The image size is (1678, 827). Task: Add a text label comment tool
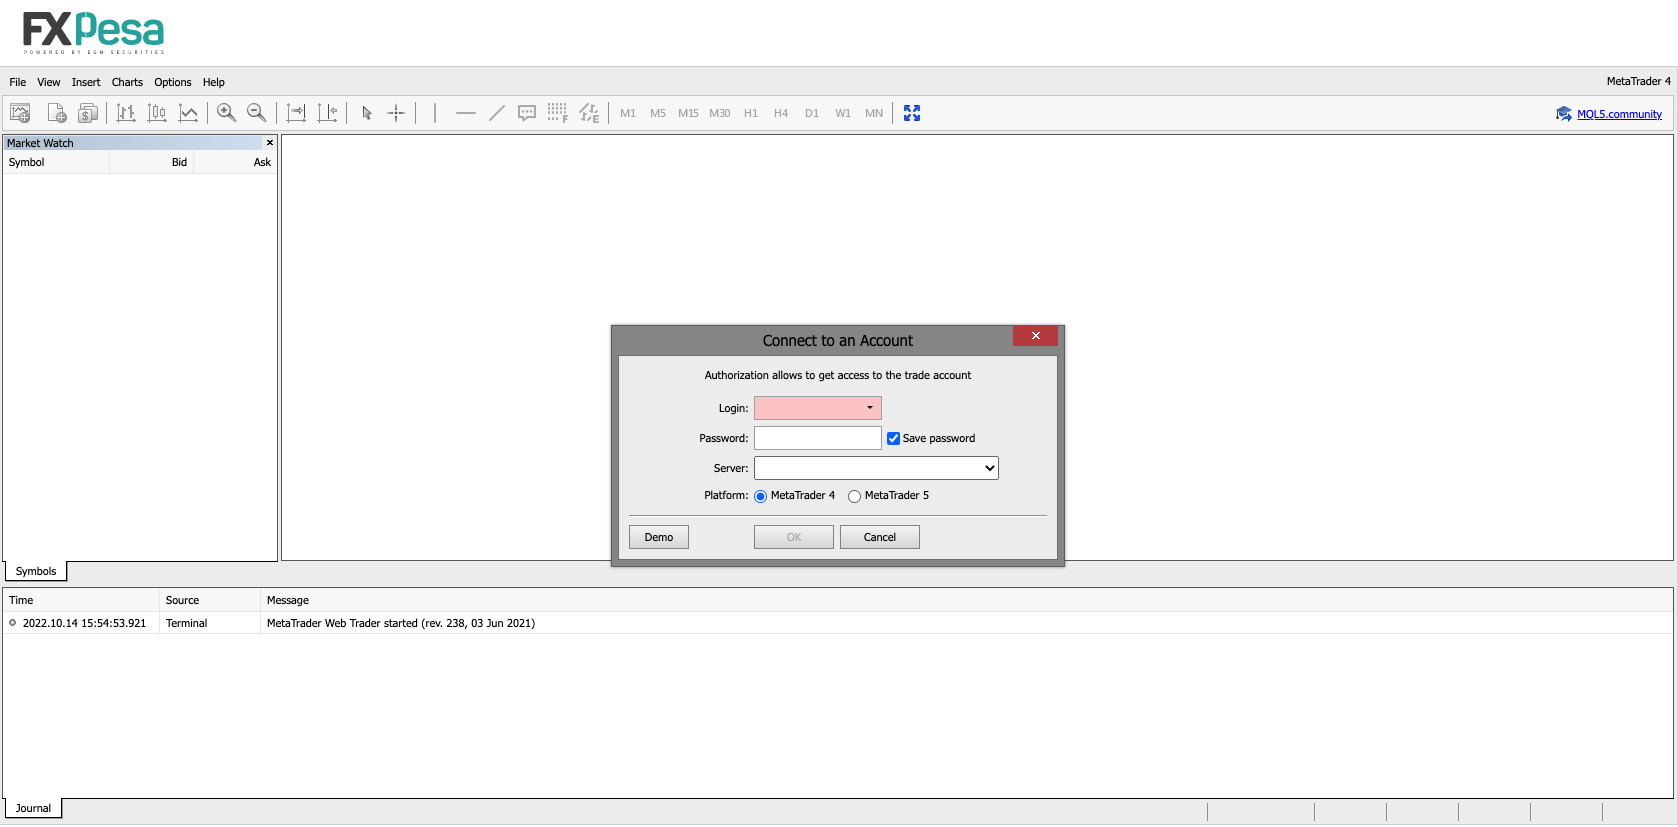tap(527, 113)
